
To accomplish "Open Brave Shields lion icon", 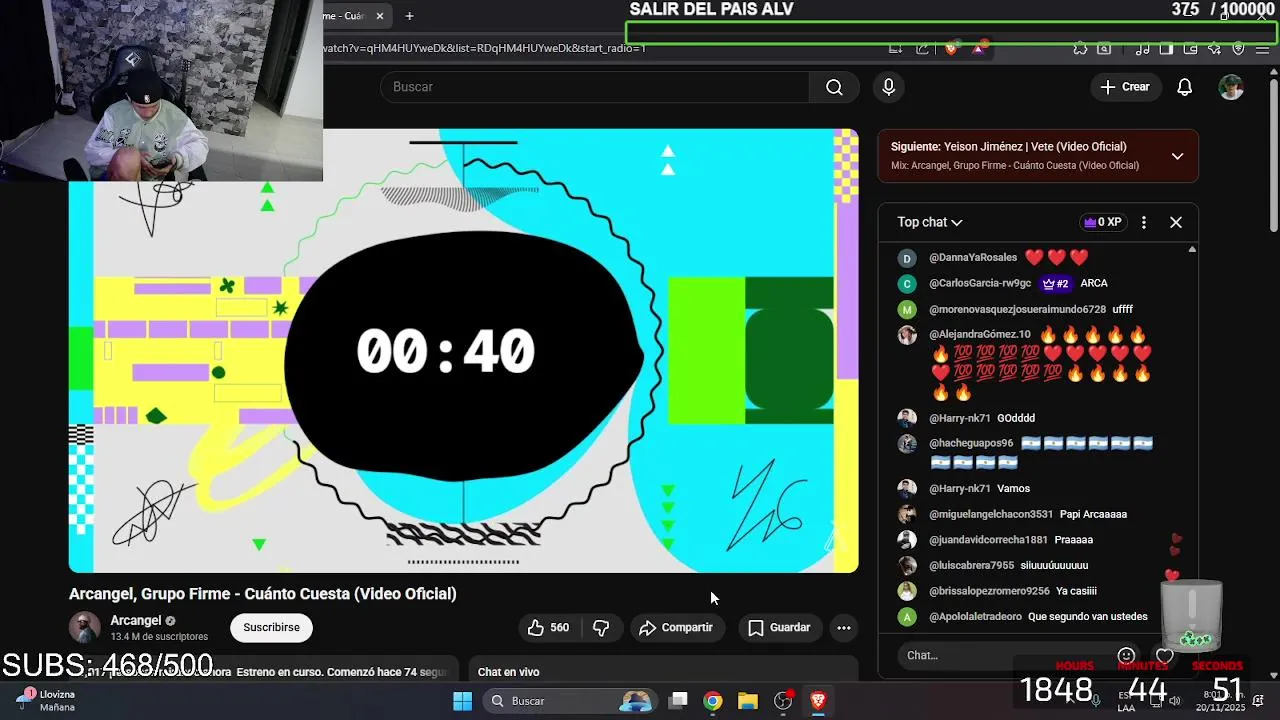I will 951,48.
